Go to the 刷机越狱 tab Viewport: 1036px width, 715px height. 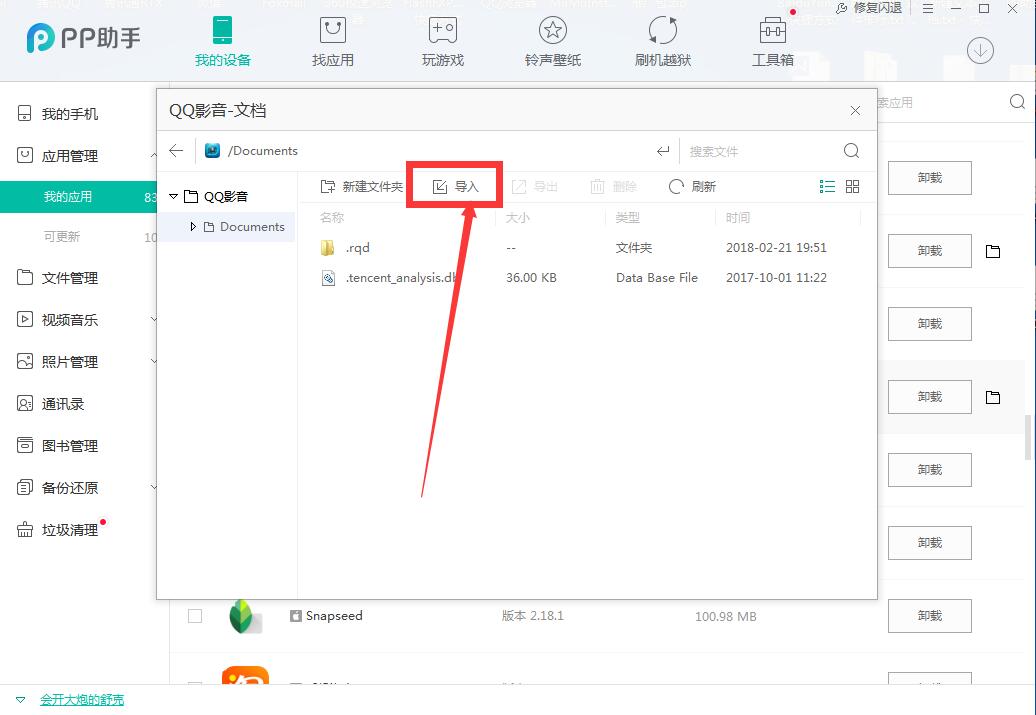(x=663, y=42)
